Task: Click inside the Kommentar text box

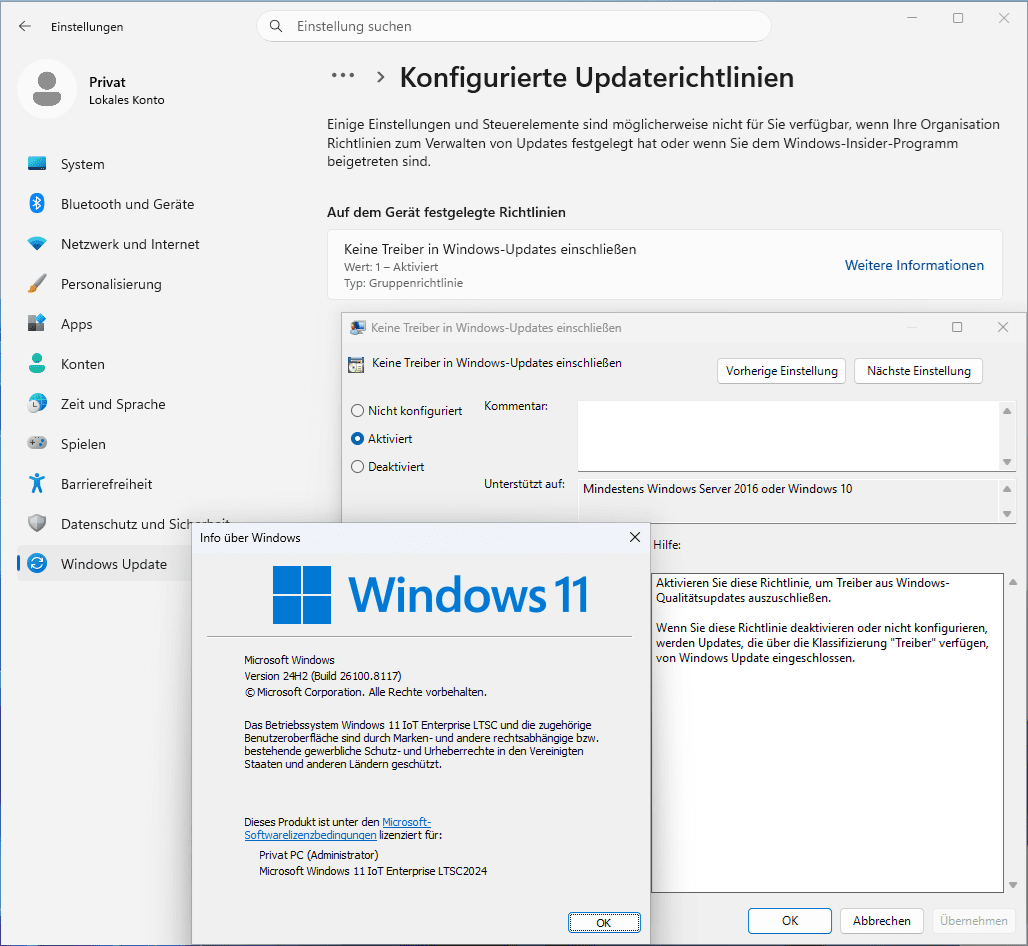Action: 788,435
